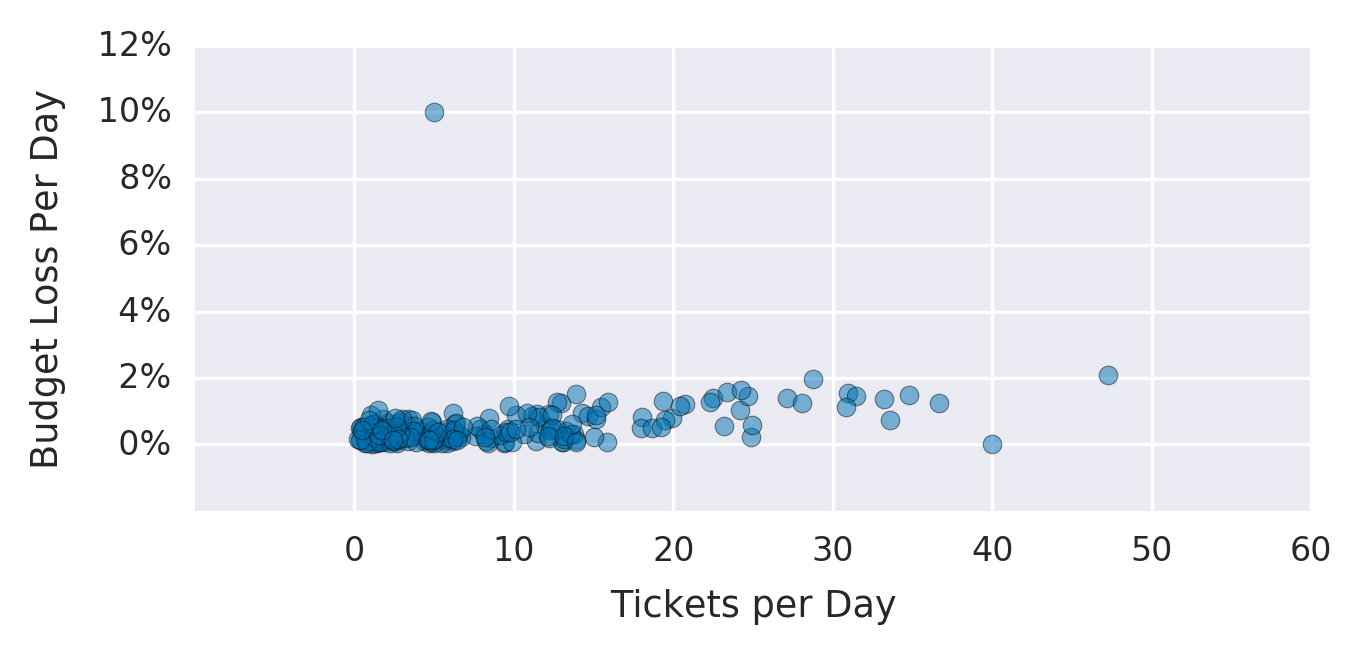The image size is (1362, 654).
Task: Click the 30 x-axis tick label
Action: [x=832, y=549]
